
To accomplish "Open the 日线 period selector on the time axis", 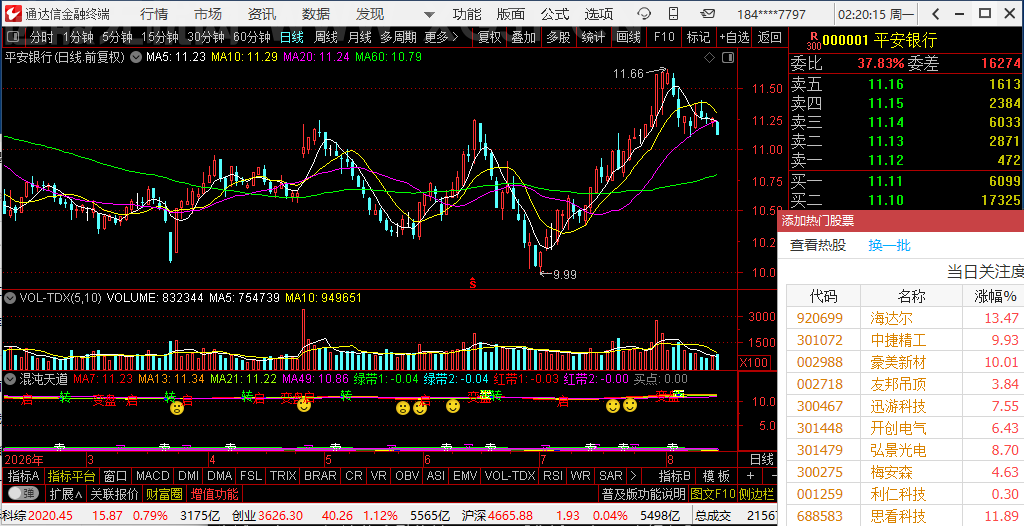I will pos(761,459).
